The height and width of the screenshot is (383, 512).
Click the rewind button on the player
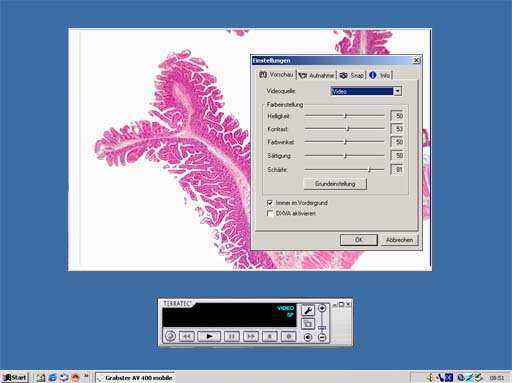pyautogui.click(x=186, y=336)
